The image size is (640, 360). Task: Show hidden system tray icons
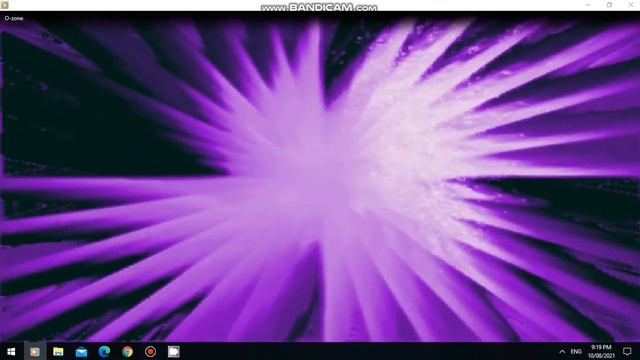tap(562, 351)
